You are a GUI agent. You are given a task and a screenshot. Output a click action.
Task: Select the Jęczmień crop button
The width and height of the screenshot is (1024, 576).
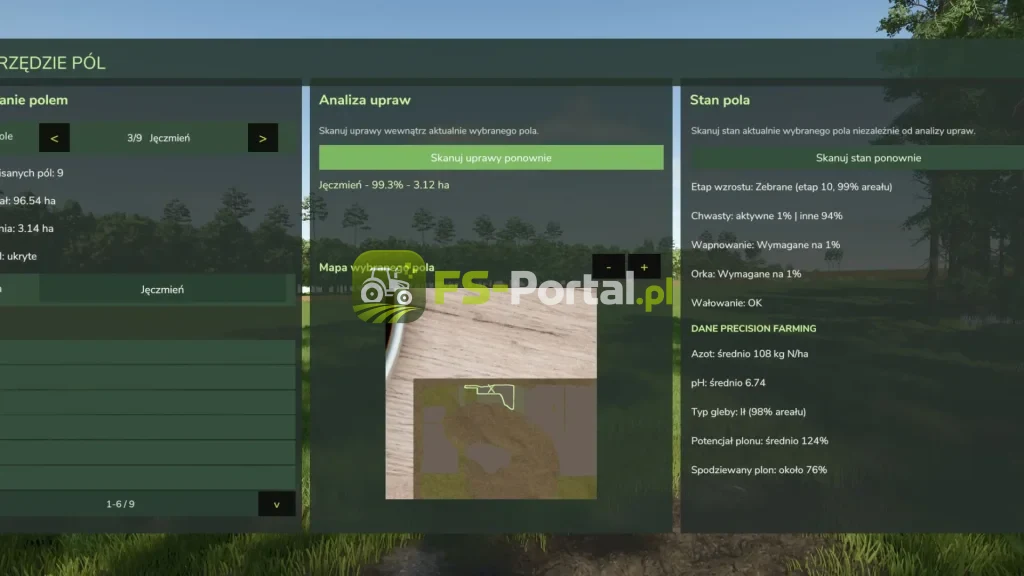[x=162, y=289]
